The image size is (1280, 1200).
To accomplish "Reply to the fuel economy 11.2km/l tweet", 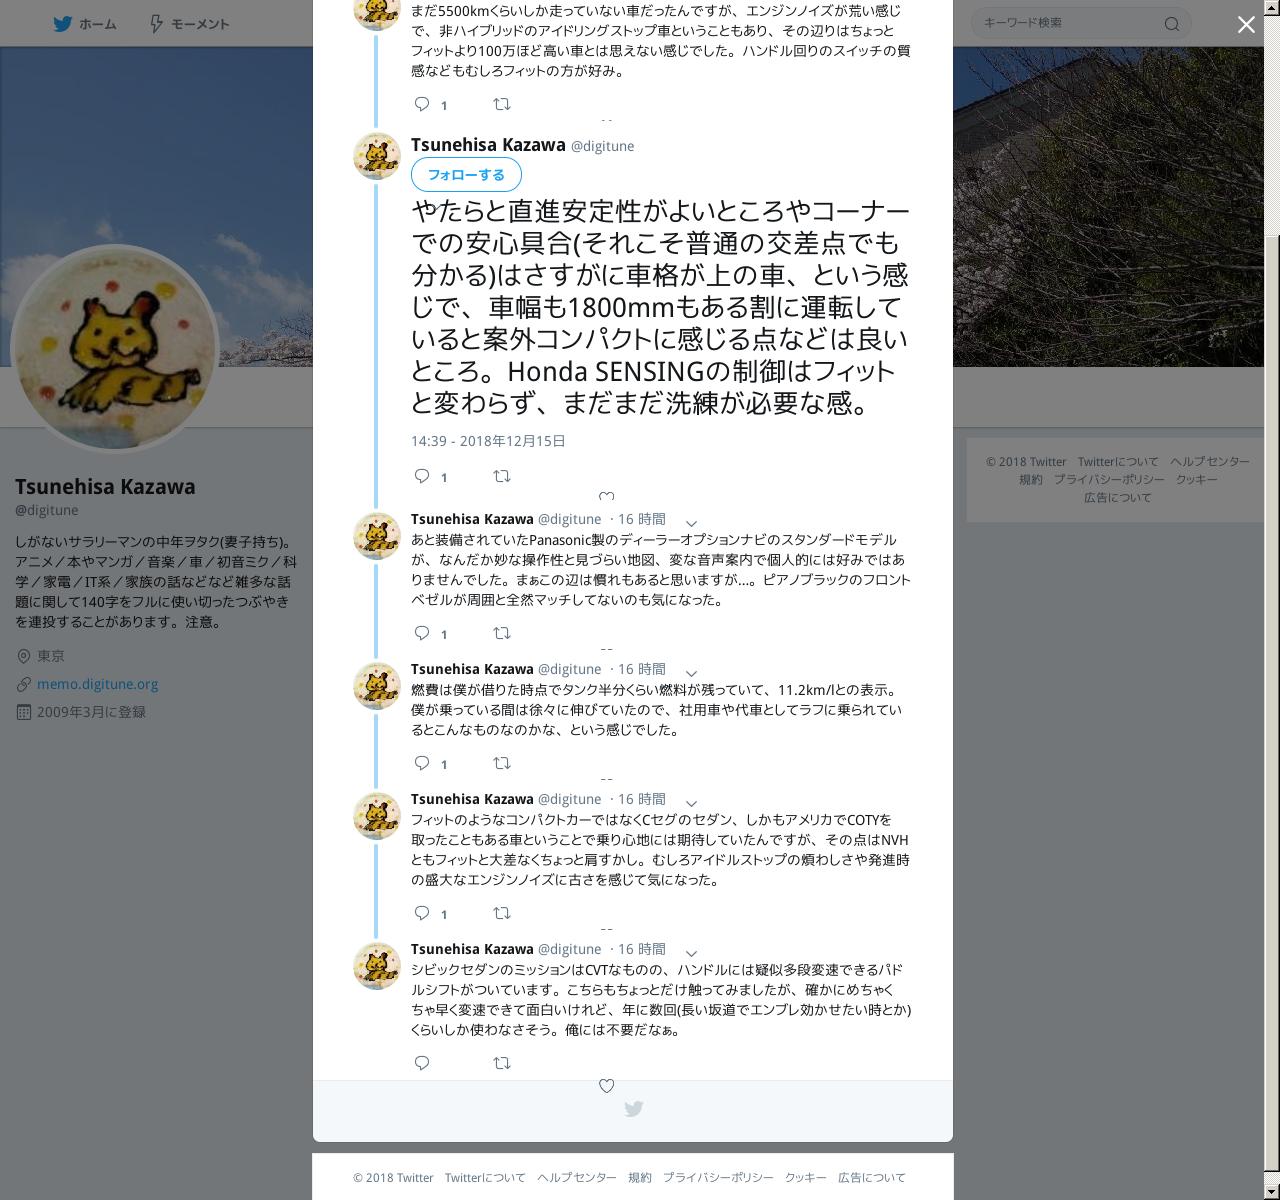I will (x=422, y=763).
